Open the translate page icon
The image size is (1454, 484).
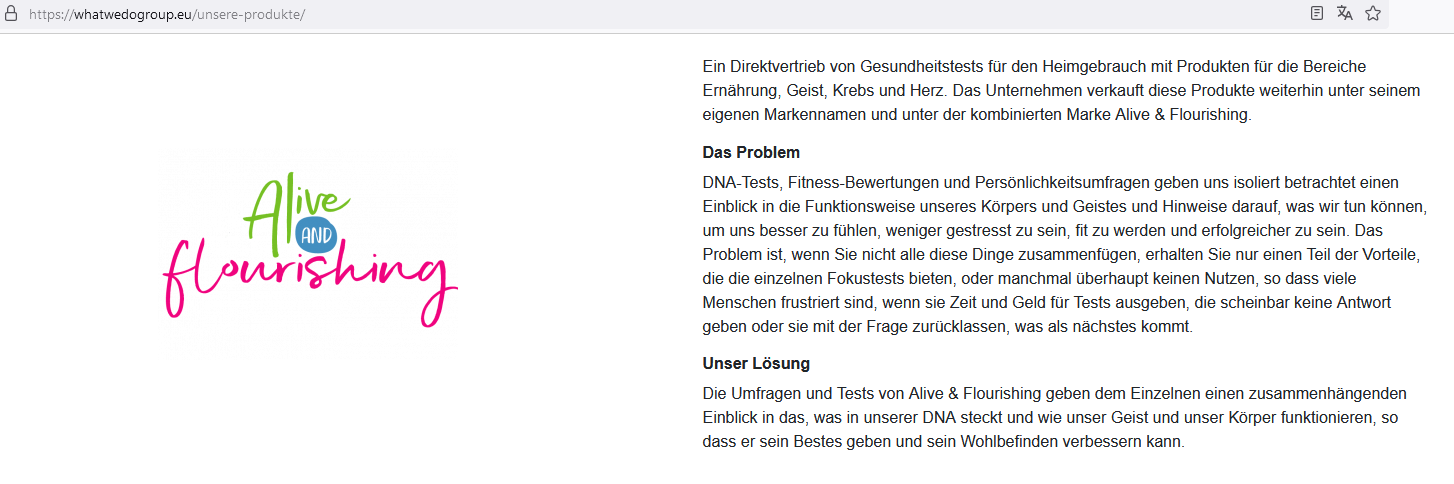1345,14
